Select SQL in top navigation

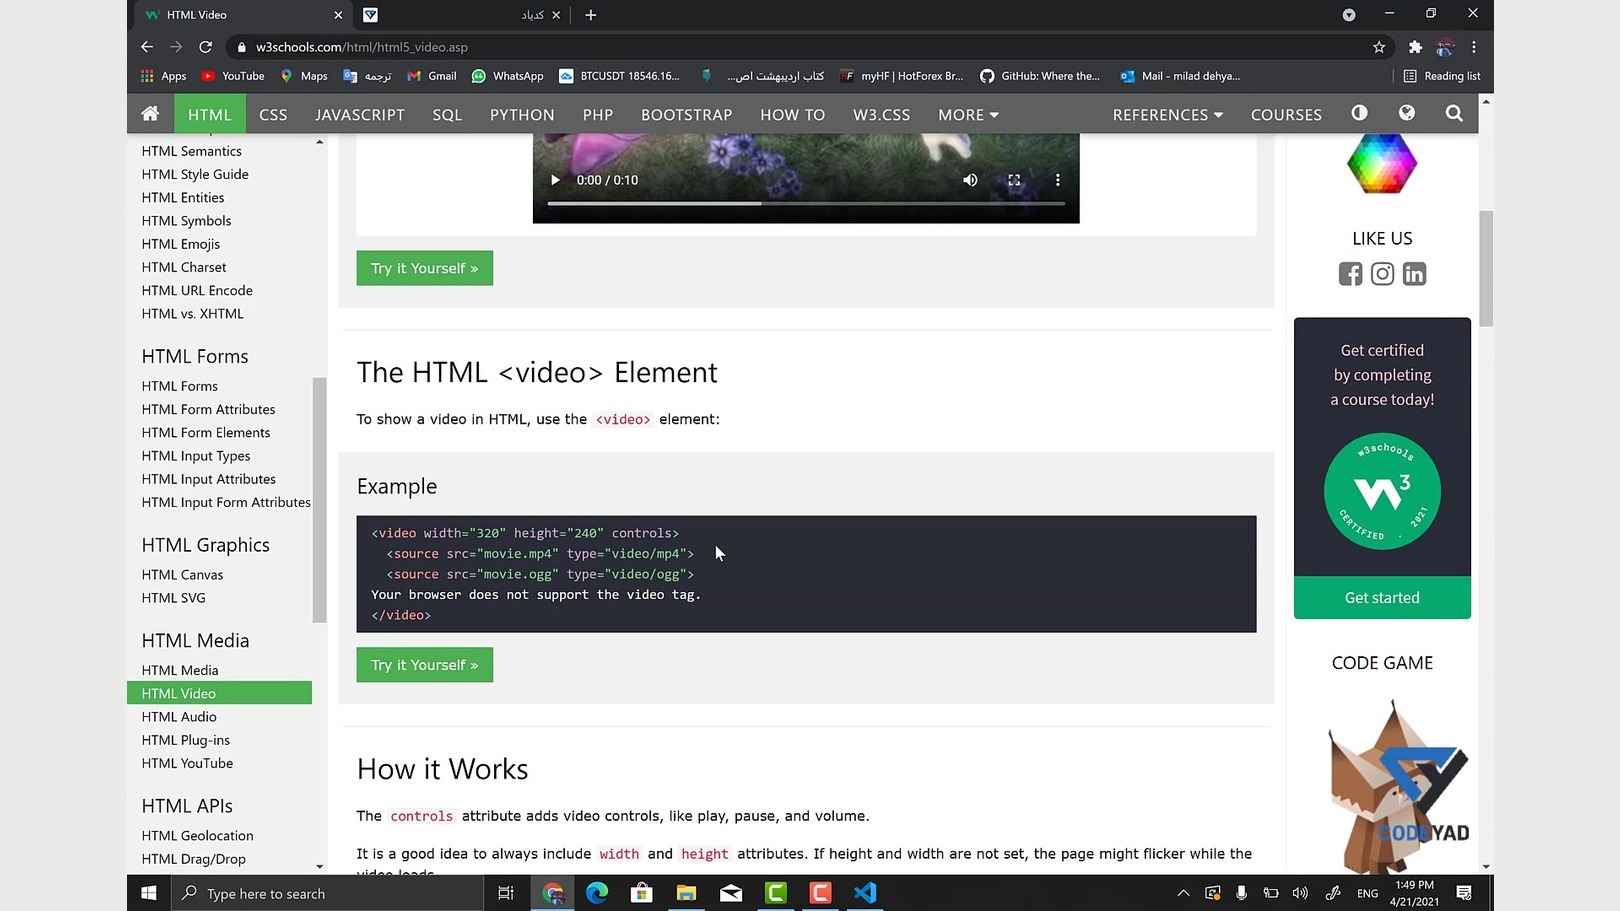[447, 115]
